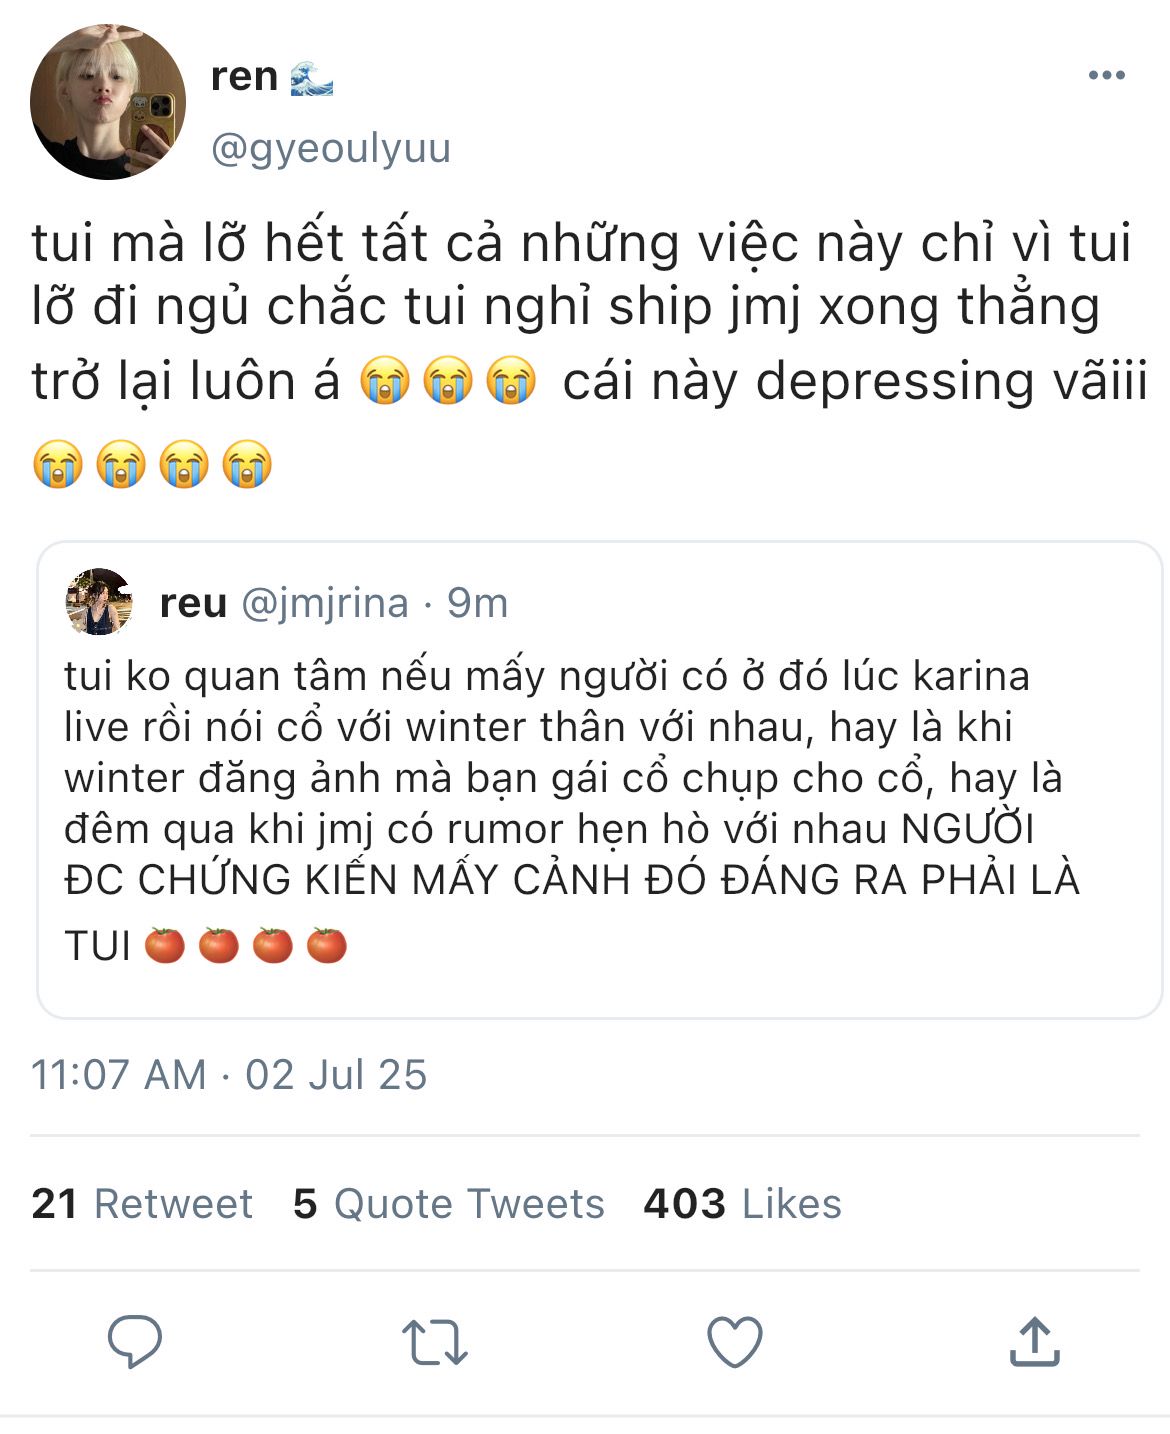Image resolution: width=1170 pixels, height=1434 pixels.
Task: Open the @jmjrina handle in quoted tweet
Action: click(326, 603)
